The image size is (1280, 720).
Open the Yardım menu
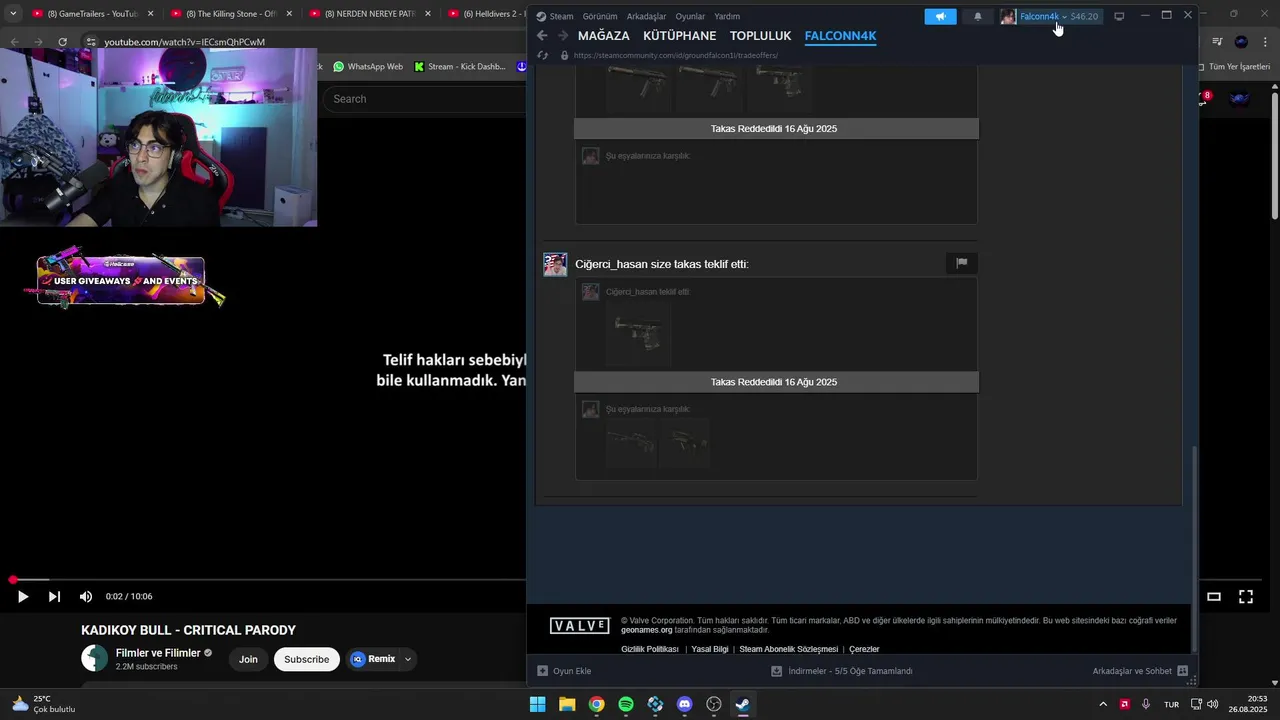(x=727, y=16)
